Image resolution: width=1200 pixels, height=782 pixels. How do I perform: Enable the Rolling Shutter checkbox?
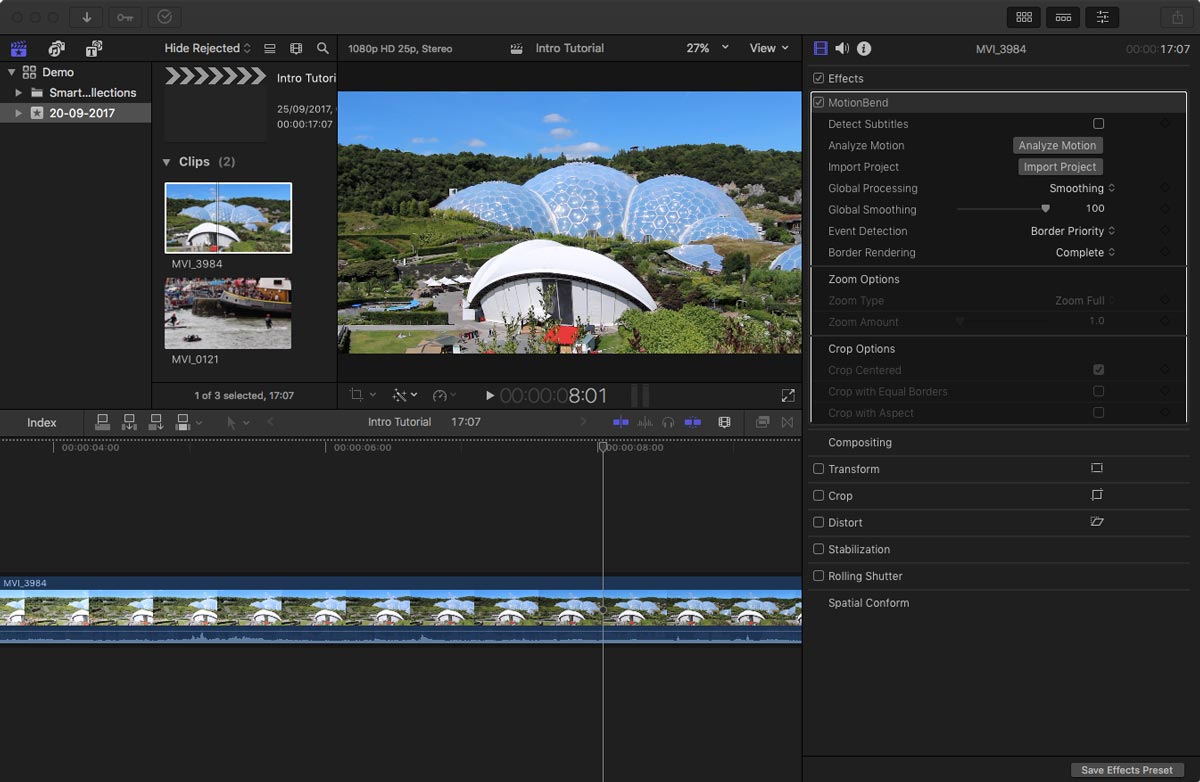point(819,576)
